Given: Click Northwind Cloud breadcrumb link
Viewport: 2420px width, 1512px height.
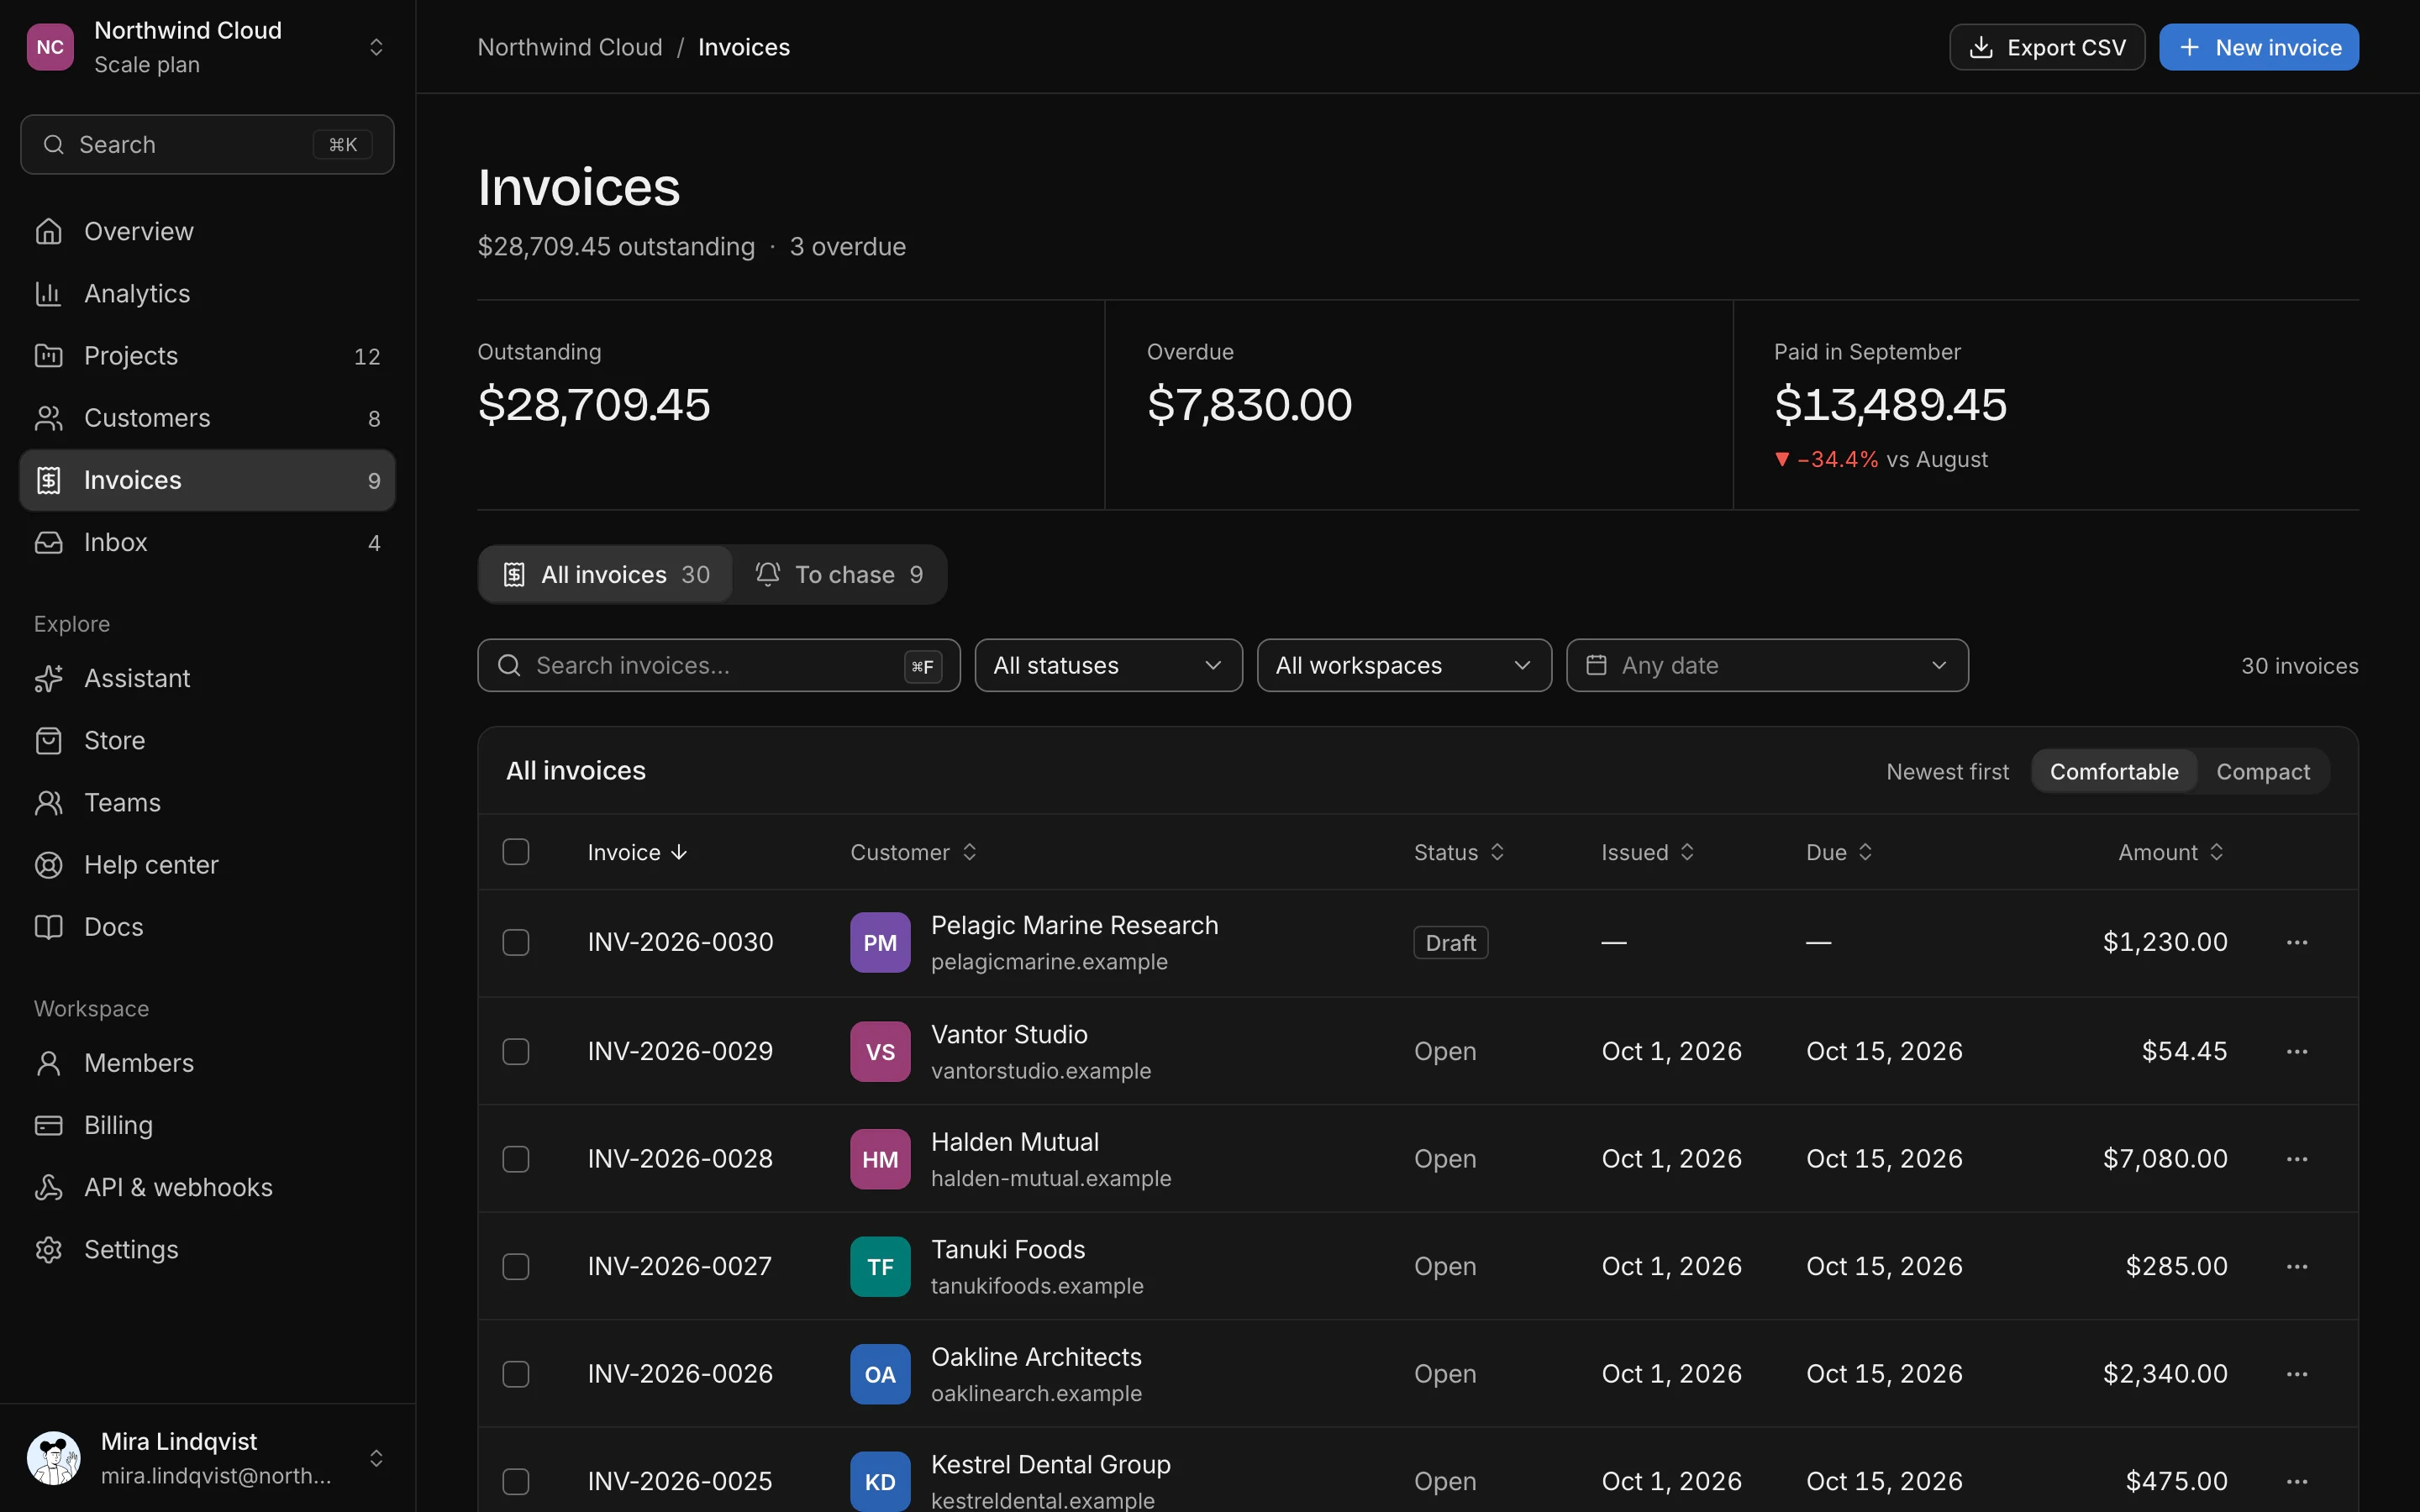Looking at the screenshot, I should click(569, 47).
